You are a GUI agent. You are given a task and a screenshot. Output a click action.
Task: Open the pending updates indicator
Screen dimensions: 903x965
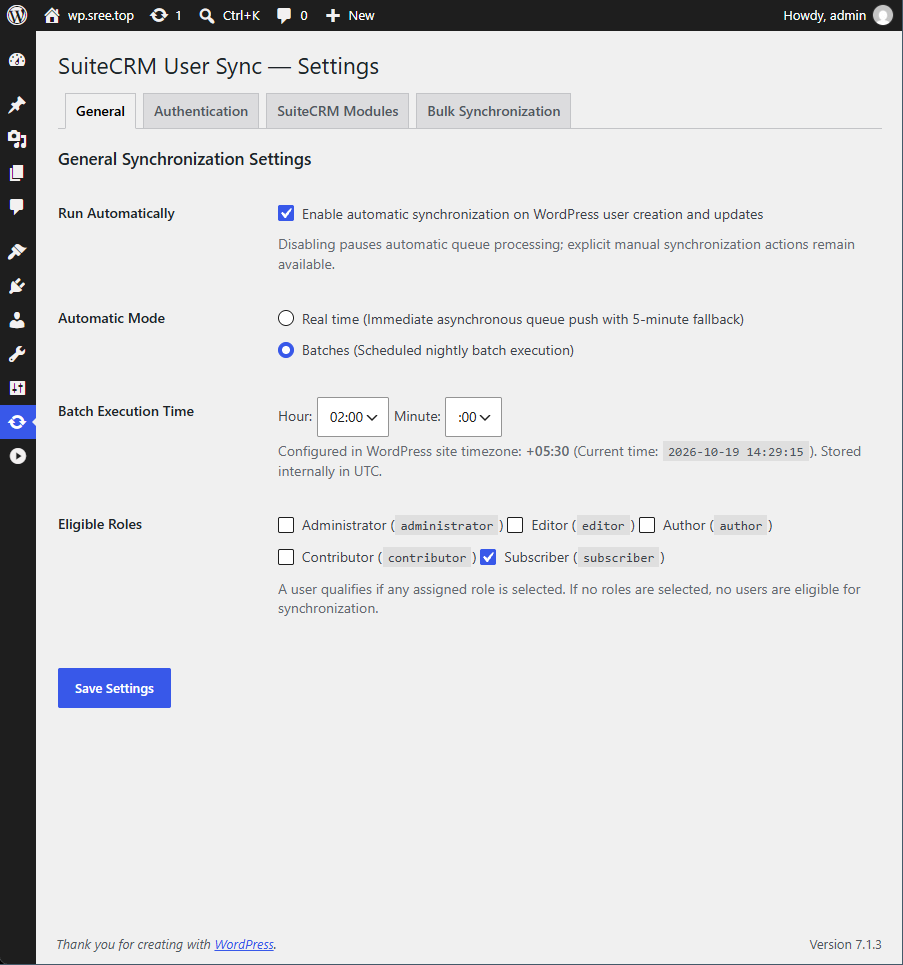point(166,15)
